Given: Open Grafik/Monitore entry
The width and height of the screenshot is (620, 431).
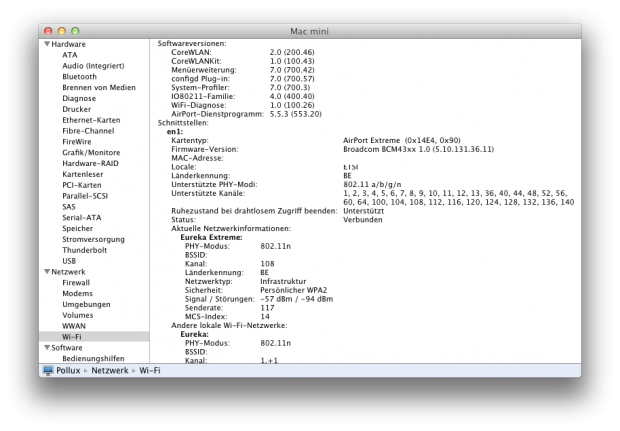Looking at the screenshot, I should click(x=91, y=153).
